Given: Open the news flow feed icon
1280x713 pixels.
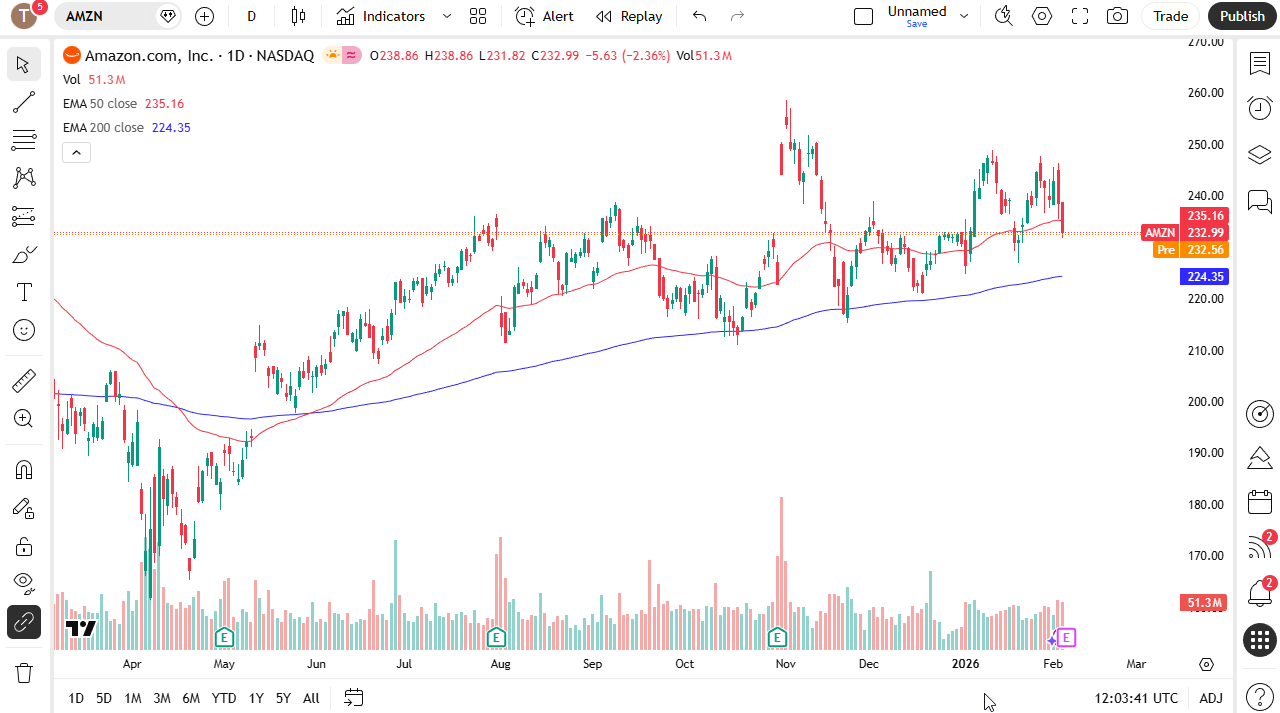Looking at the screenshot, I should pyautogui.click(x=1259, y=548).
